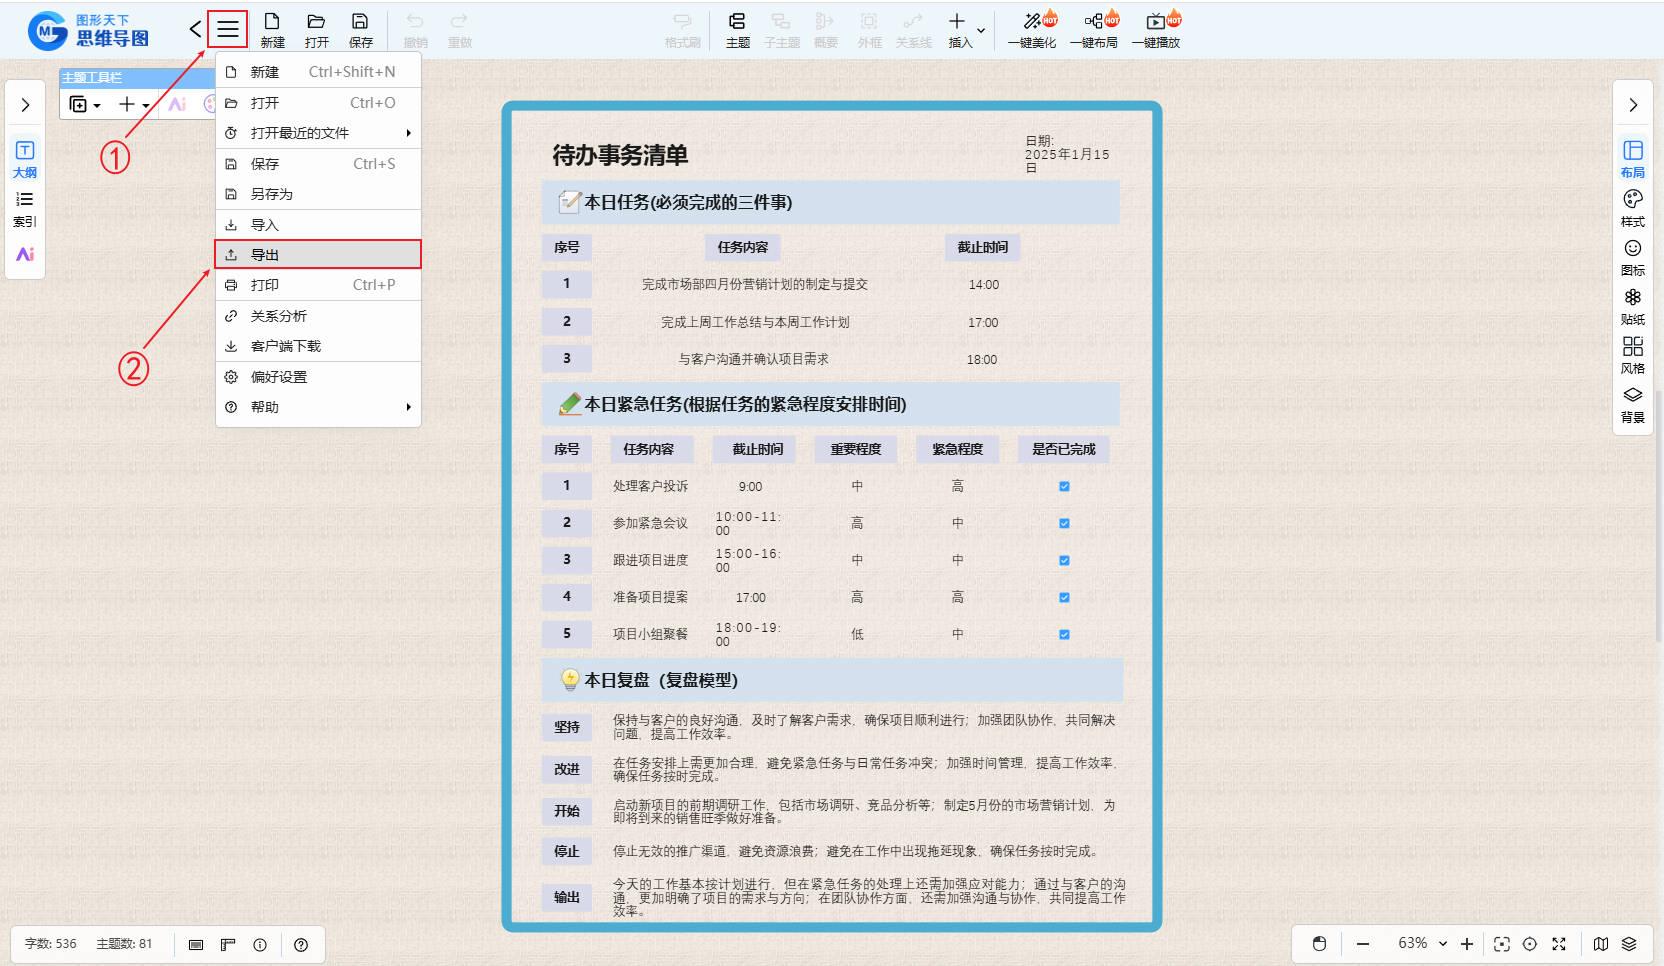Open the 大纲 outline view

pos(25,158)
